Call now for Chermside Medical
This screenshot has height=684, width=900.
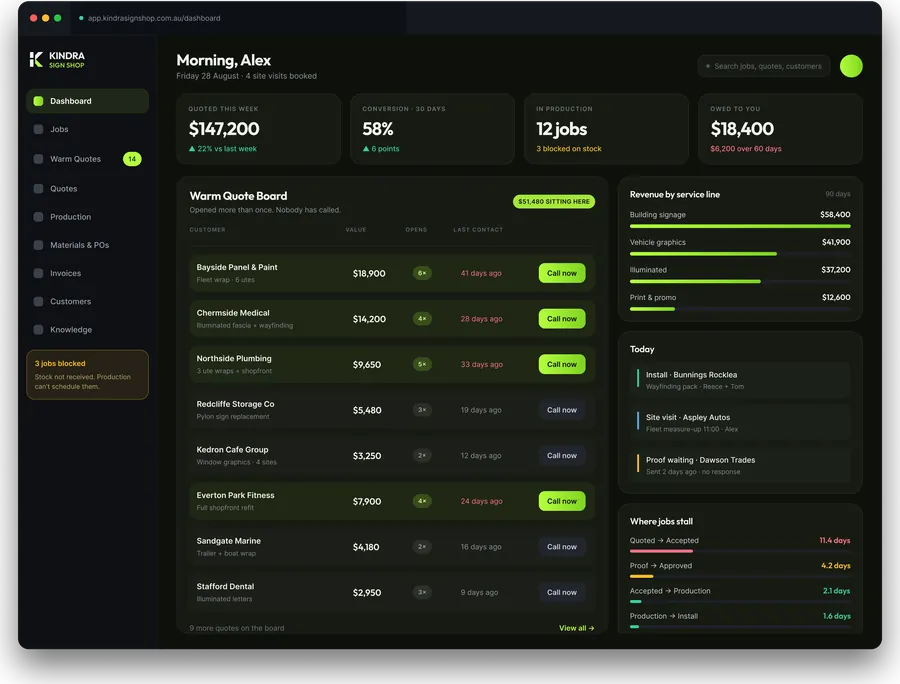click(562, 318)
